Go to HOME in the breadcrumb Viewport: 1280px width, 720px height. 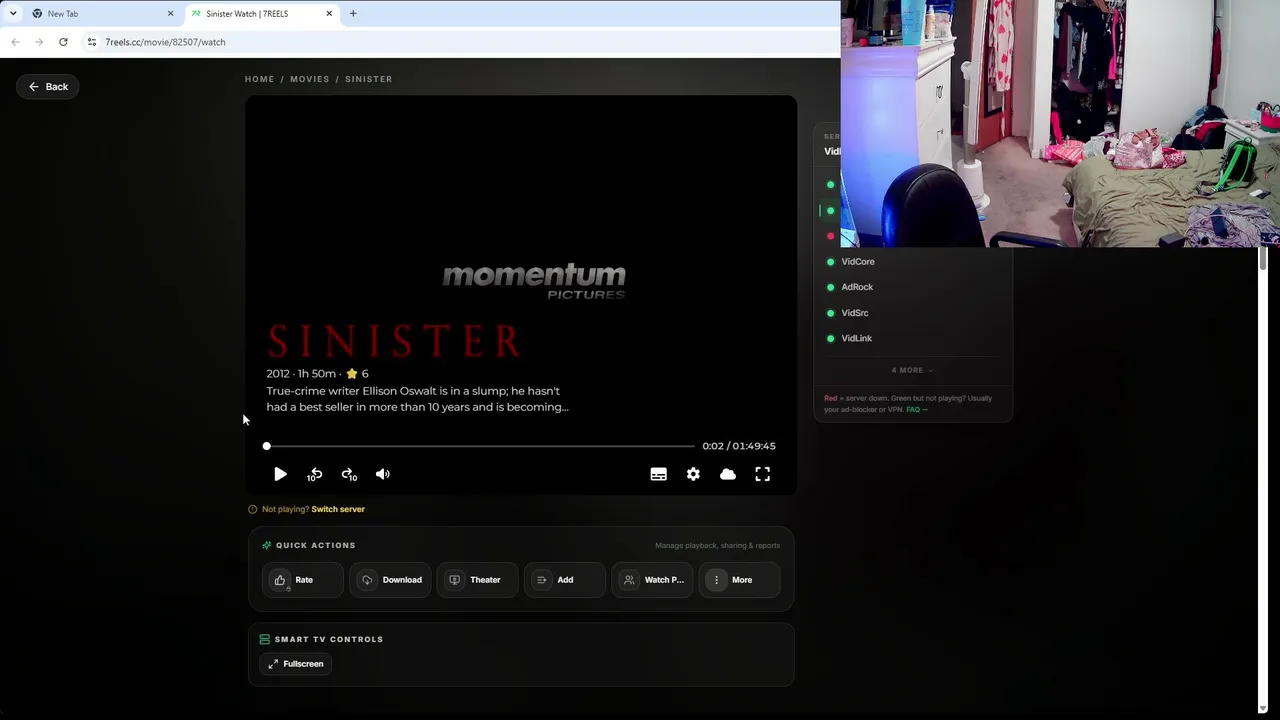pos(259,79)
